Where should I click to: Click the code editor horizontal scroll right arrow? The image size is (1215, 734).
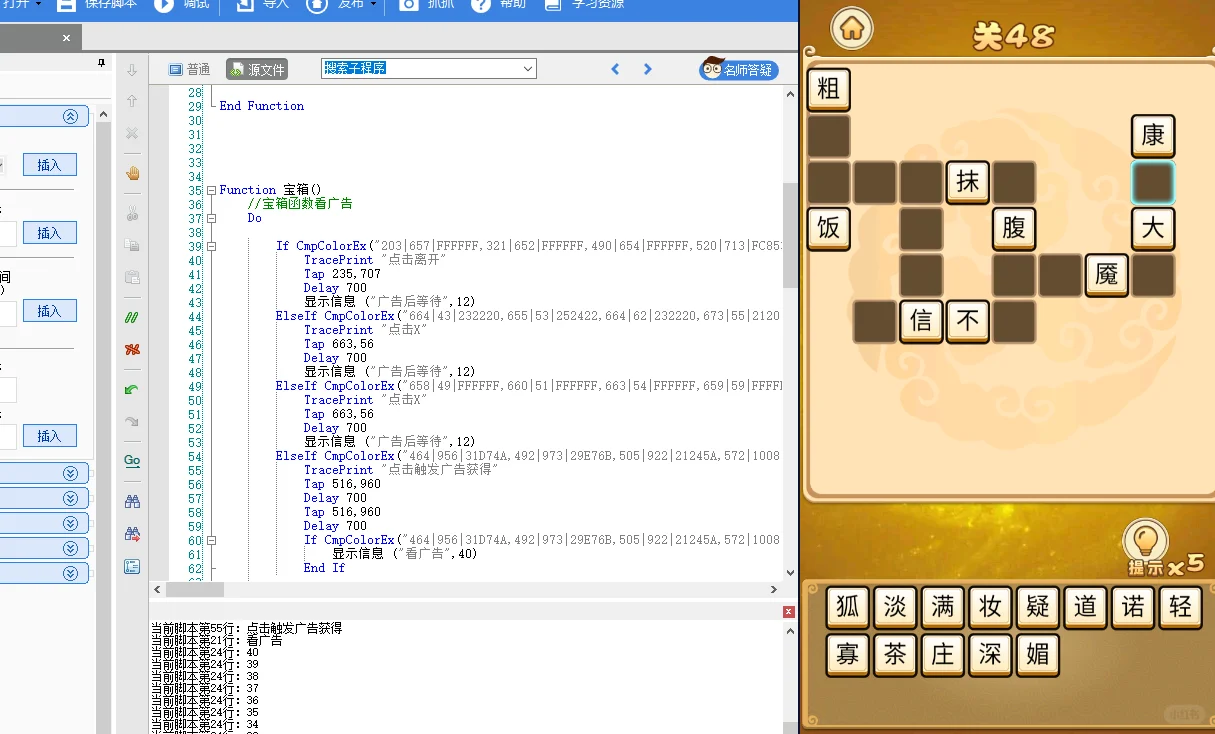pyautogui.click(x=773, y=590)
